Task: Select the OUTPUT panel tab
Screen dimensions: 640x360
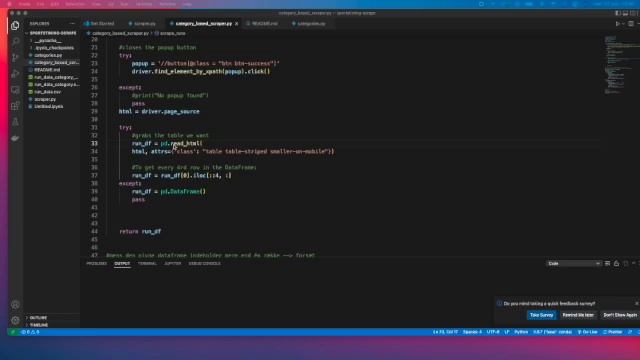Action: click(122, 264)
